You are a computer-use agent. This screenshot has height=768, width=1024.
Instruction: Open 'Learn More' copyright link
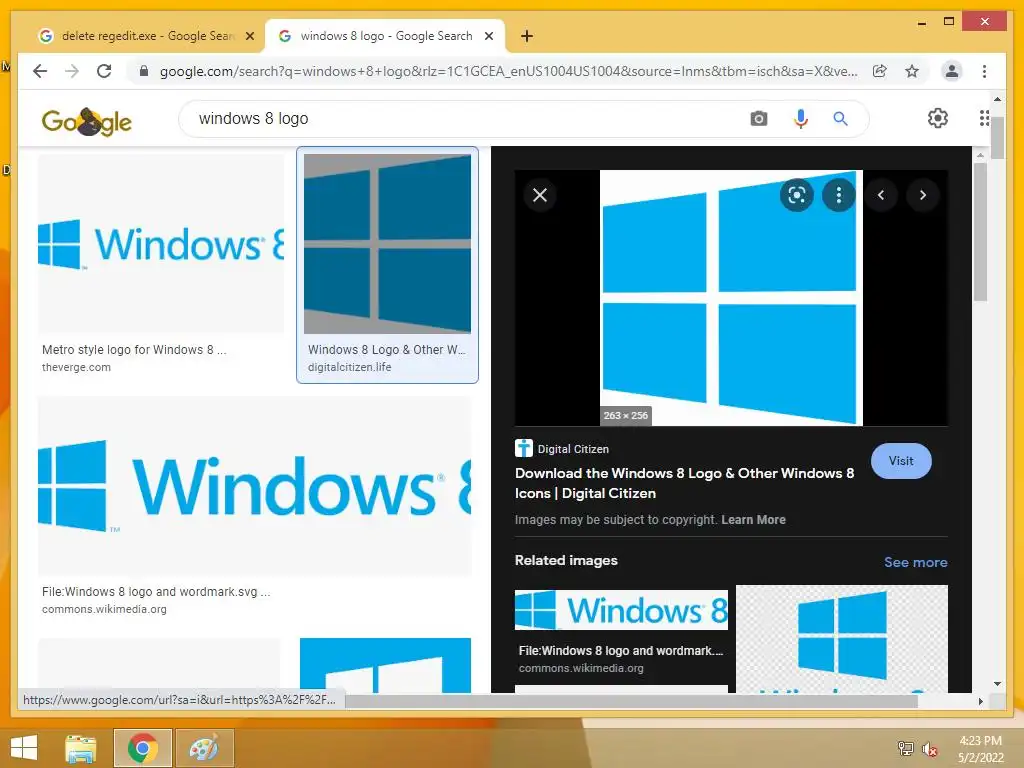pyautogui.click(x=753, y=520)
